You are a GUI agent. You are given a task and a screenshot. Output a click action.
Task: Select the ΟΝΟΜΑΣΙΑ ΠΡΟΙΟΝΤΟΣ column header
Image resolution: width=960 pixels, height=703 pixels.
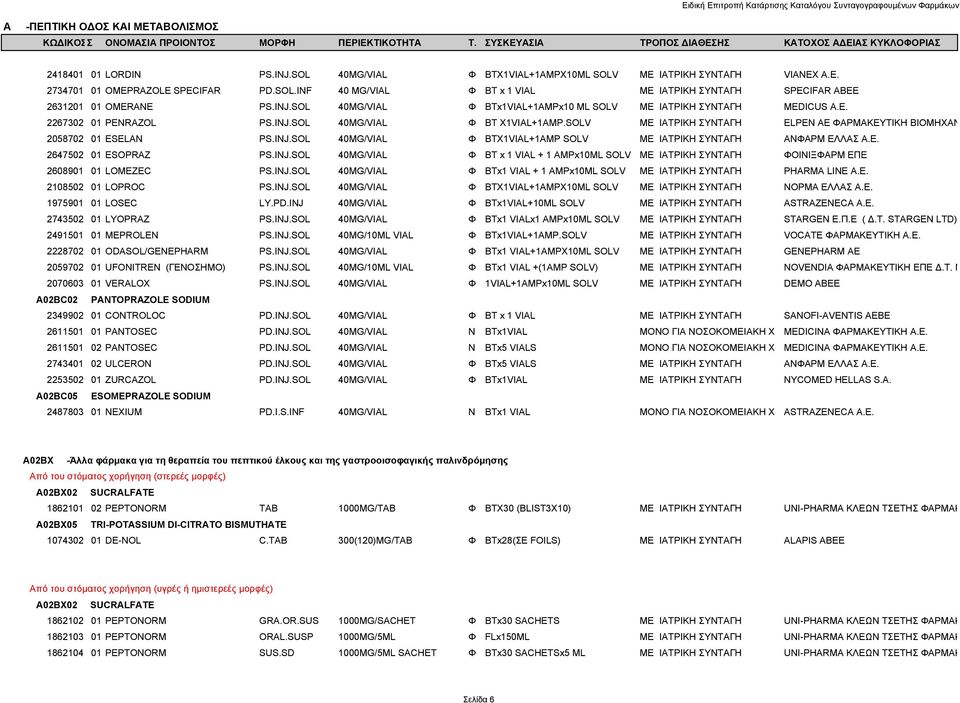tap(160, 43)
